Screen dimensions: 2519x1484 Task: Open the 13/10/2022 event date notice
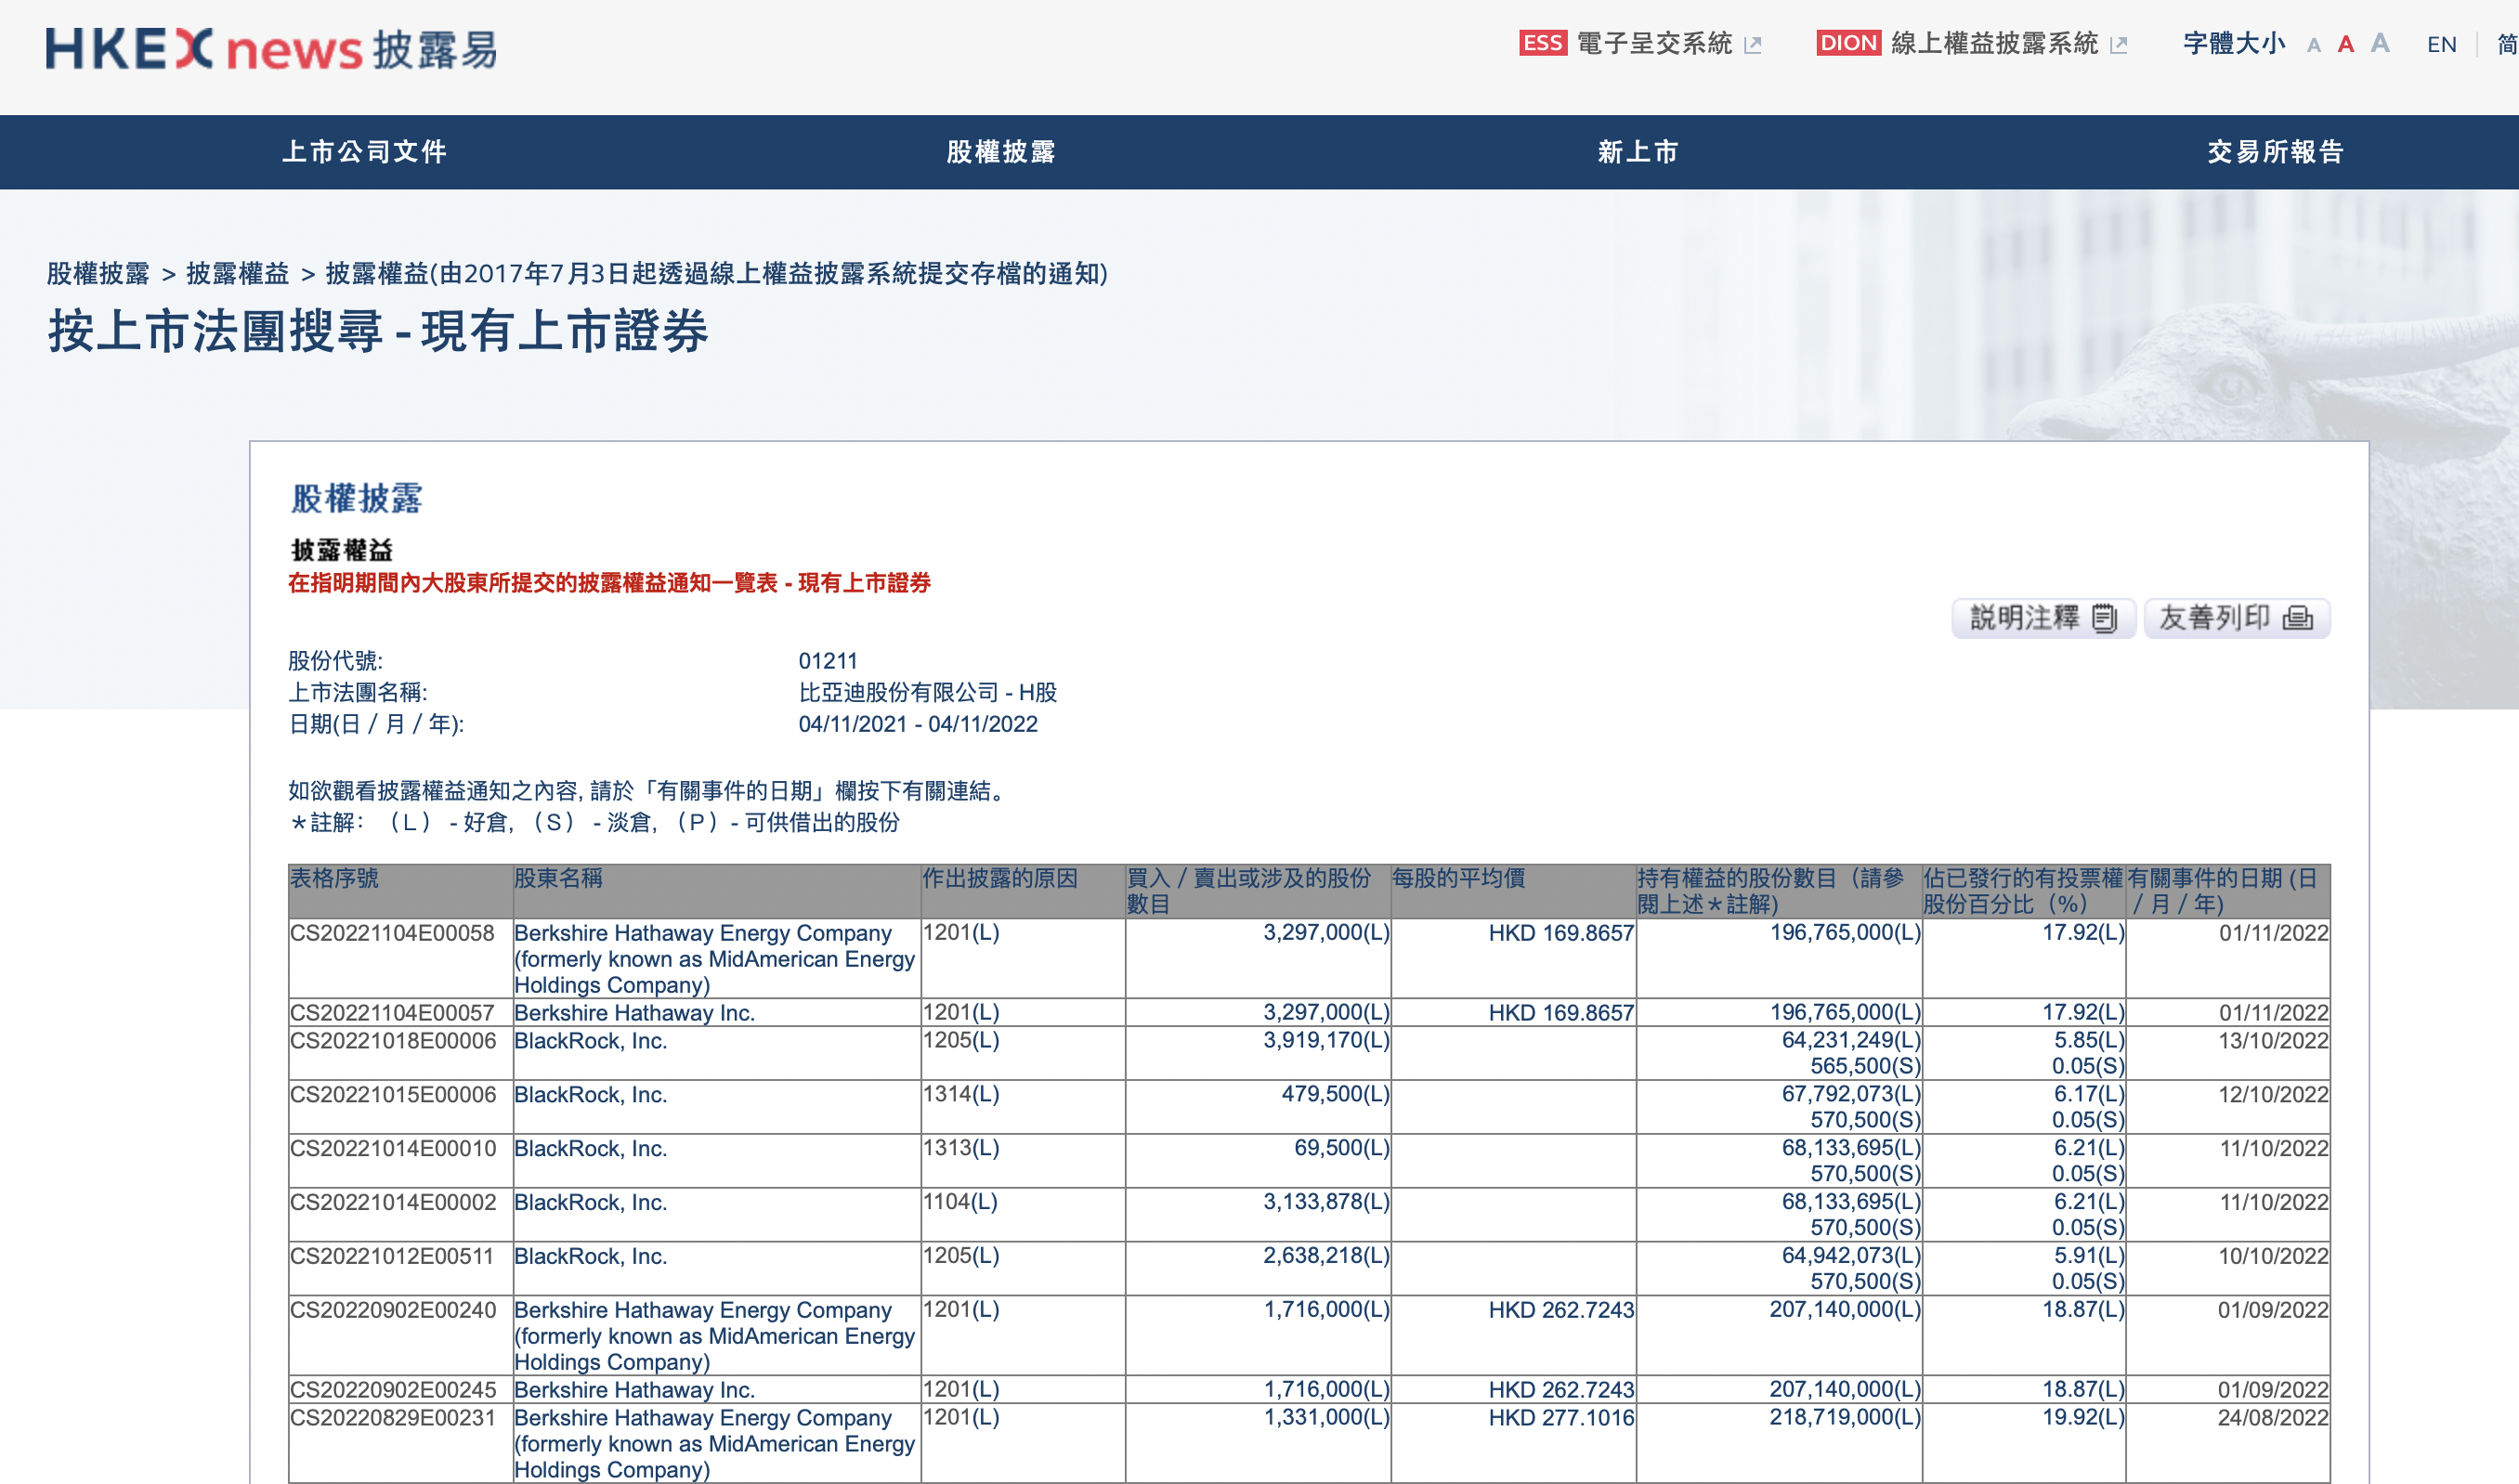click(x=2273, y=1041)
